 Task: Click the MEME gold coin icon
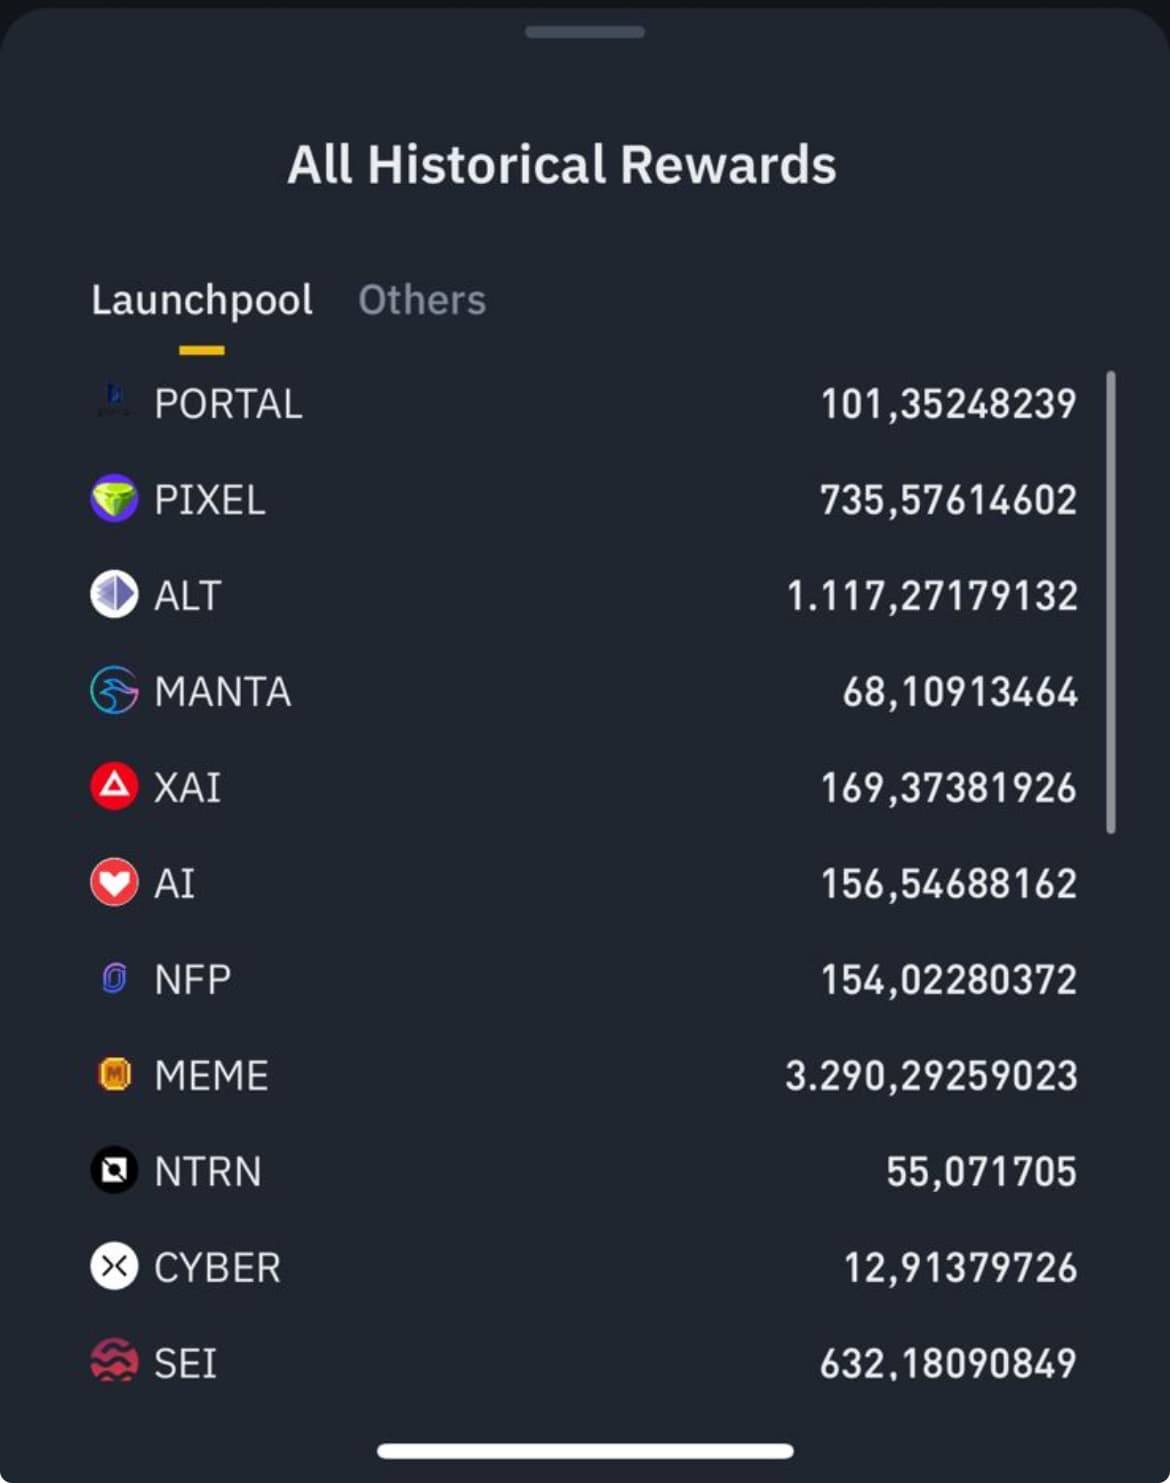(x=114, y=1074)
